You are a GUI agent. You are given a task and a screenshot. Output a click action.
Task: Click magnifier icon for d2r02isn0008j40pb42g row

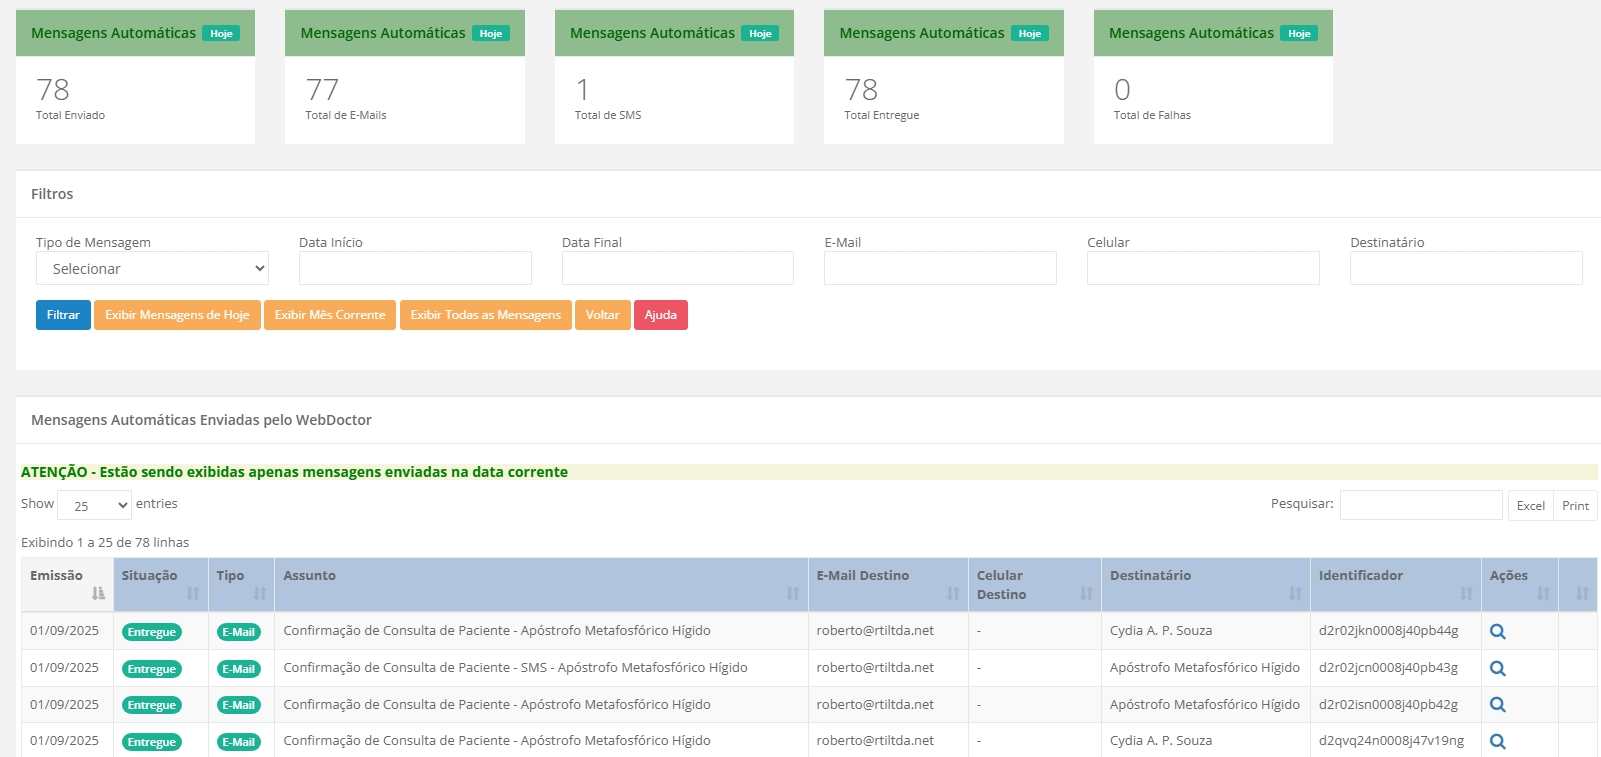coord(1497,705)
